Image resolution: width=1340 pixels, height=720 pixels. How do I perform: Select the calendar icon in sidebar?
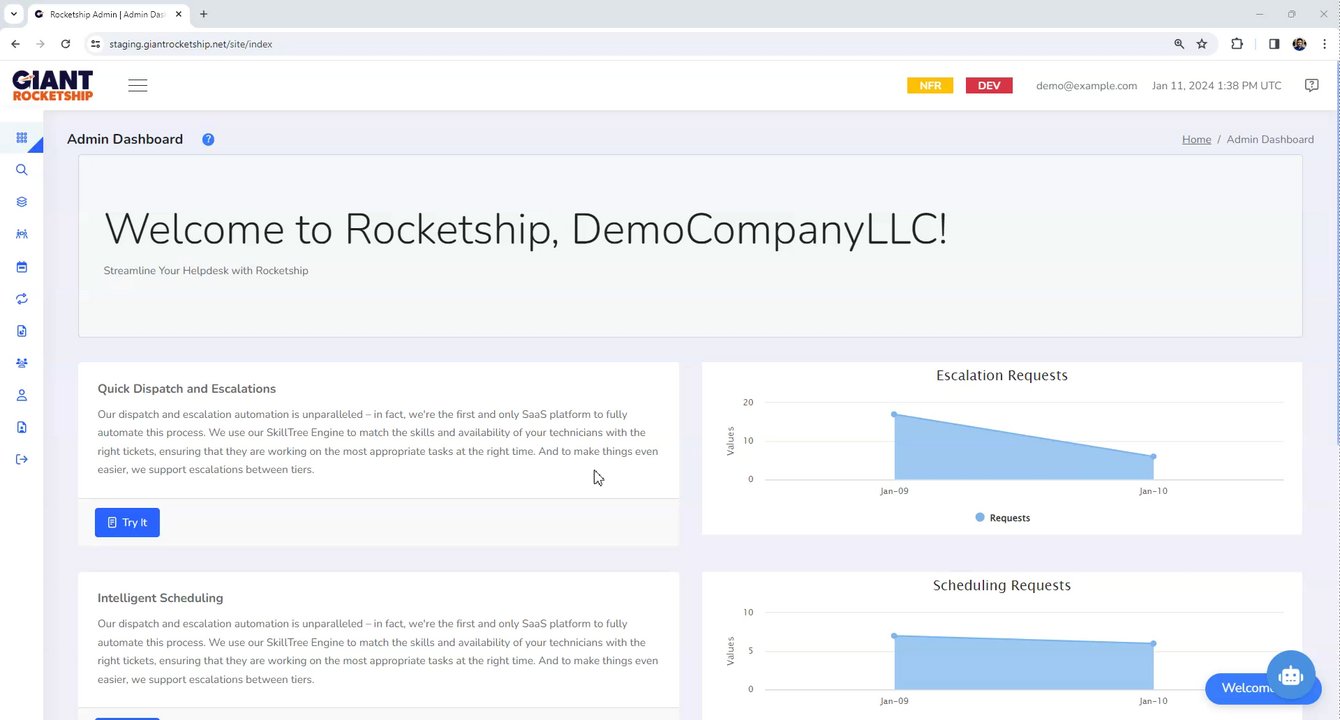(22, 267)
